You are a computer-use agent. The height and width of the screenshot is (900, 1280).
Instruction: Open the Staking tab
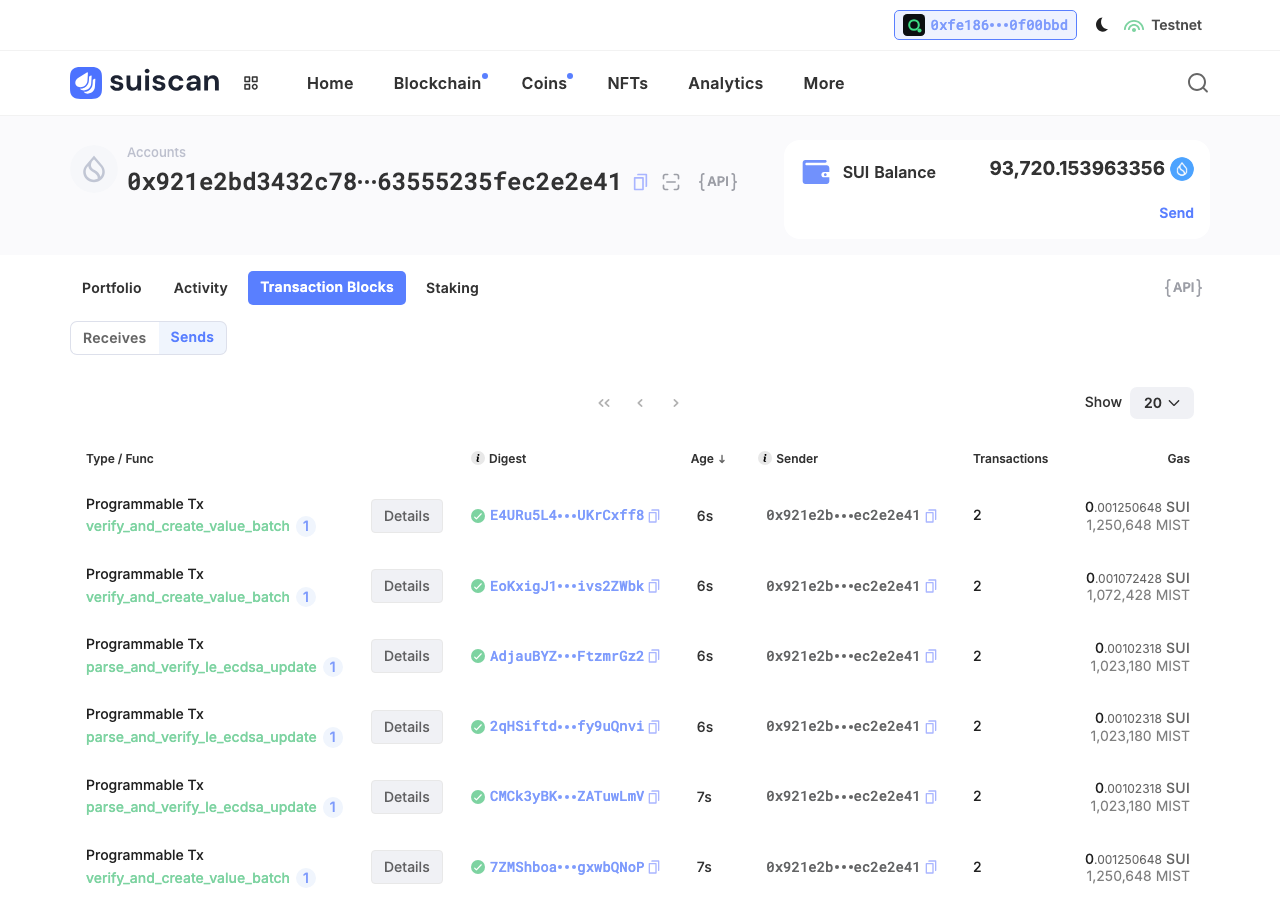click(452, 288)
